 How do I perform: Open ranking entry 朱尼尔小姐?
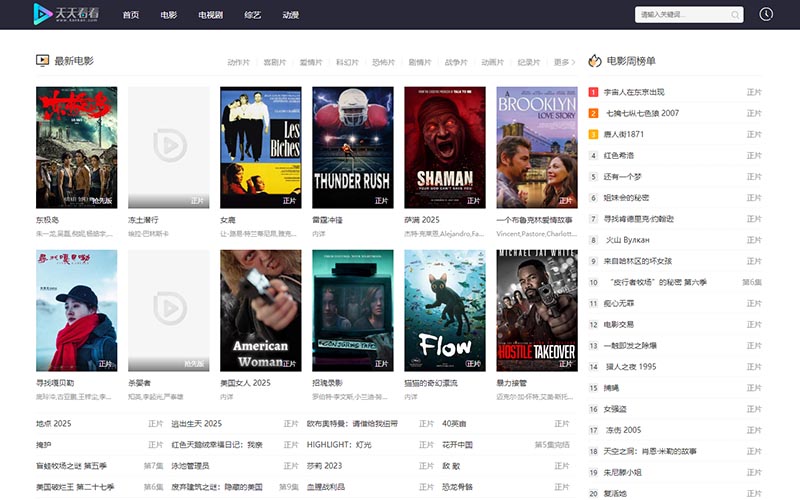click(x=622, y=472)
